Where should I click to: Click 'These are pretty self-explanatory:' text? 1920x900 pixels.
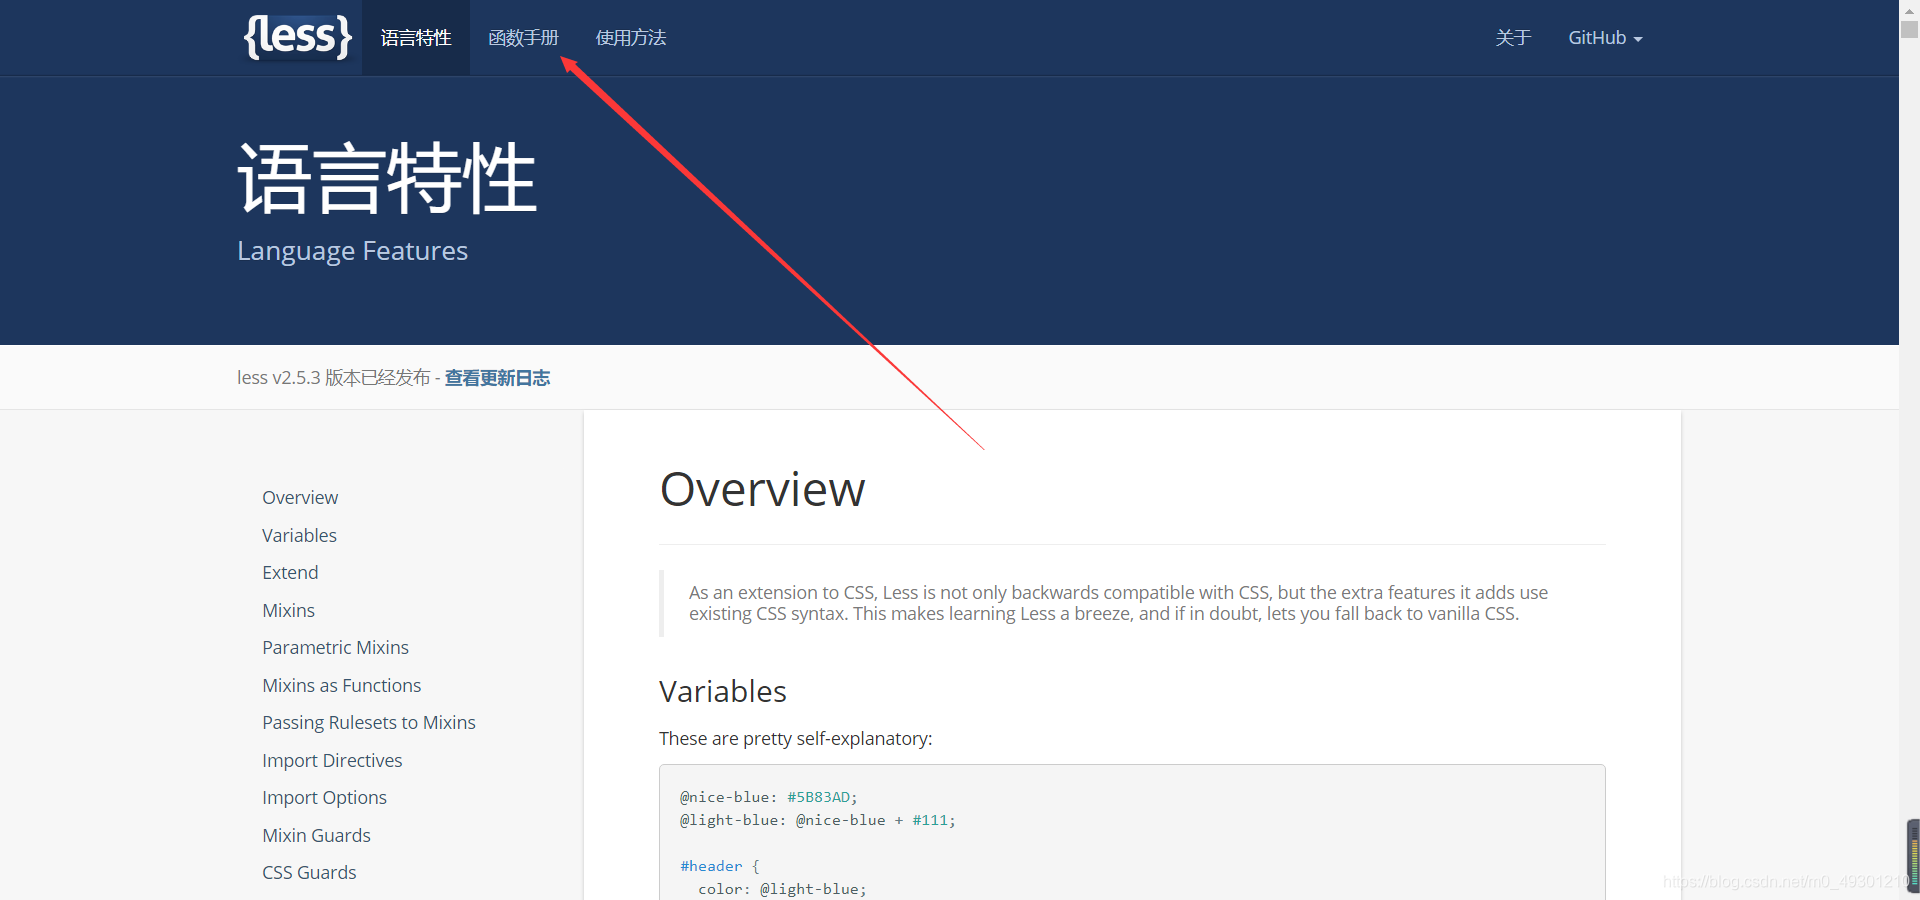[795, 738]
